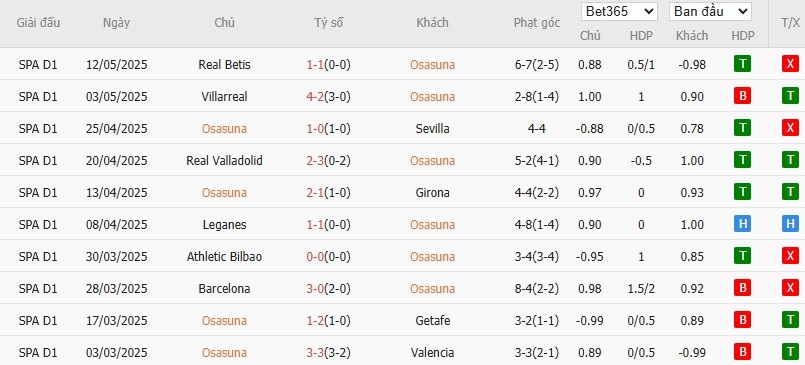Click the red B handicap badge in Valencia row
The image size is (805, 365).
(742, 352)
